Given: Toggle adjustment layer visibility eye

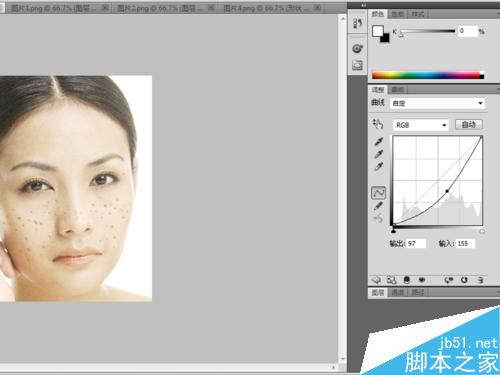Looking at the screenshot, I should (x=422, y=280).
